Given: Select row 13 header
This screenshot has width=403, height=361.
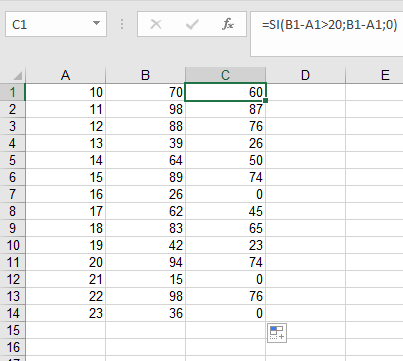Looking at the screenshot, I should (x=12, y=296).
